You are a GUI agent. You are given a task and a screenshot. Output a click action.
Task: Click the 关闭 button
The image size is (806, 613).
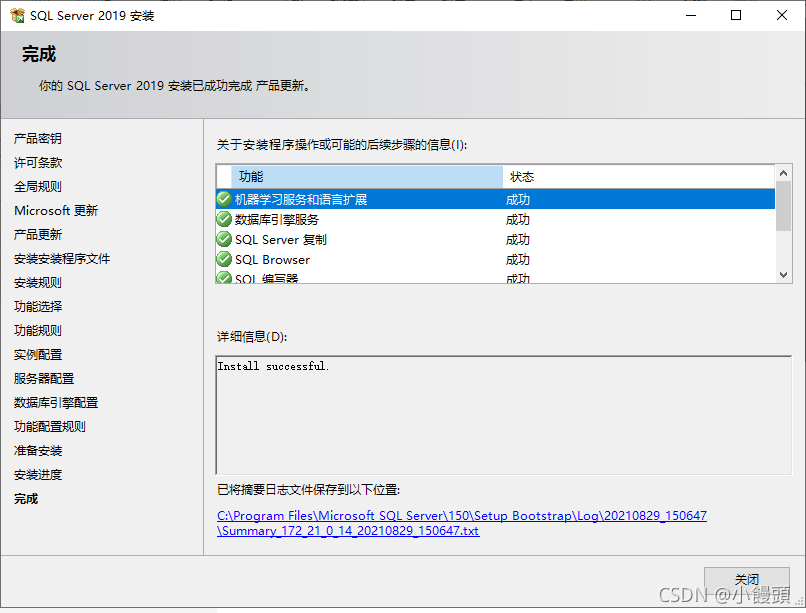[x=746, y=580]
